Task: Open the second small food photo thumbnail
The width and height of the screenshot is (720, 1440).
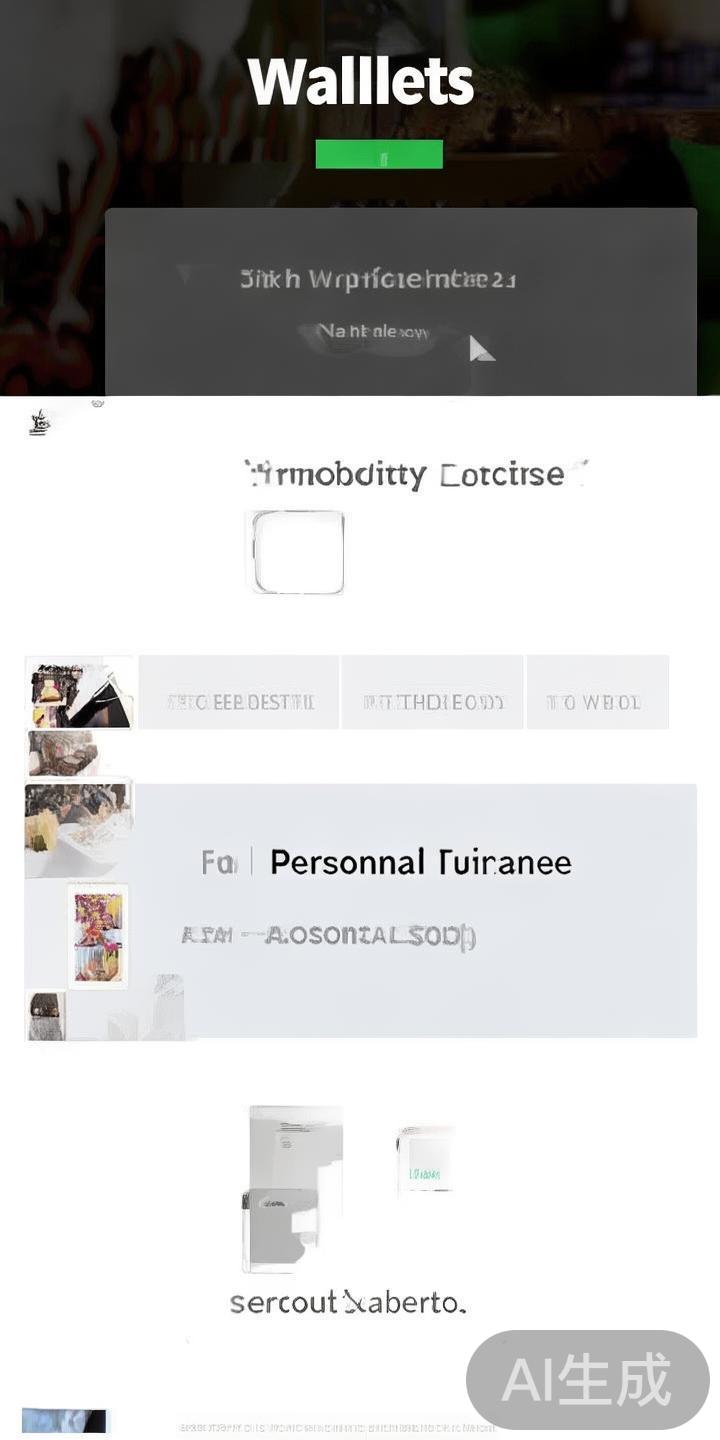Action: pyautogui.click(x=62, y=753)
